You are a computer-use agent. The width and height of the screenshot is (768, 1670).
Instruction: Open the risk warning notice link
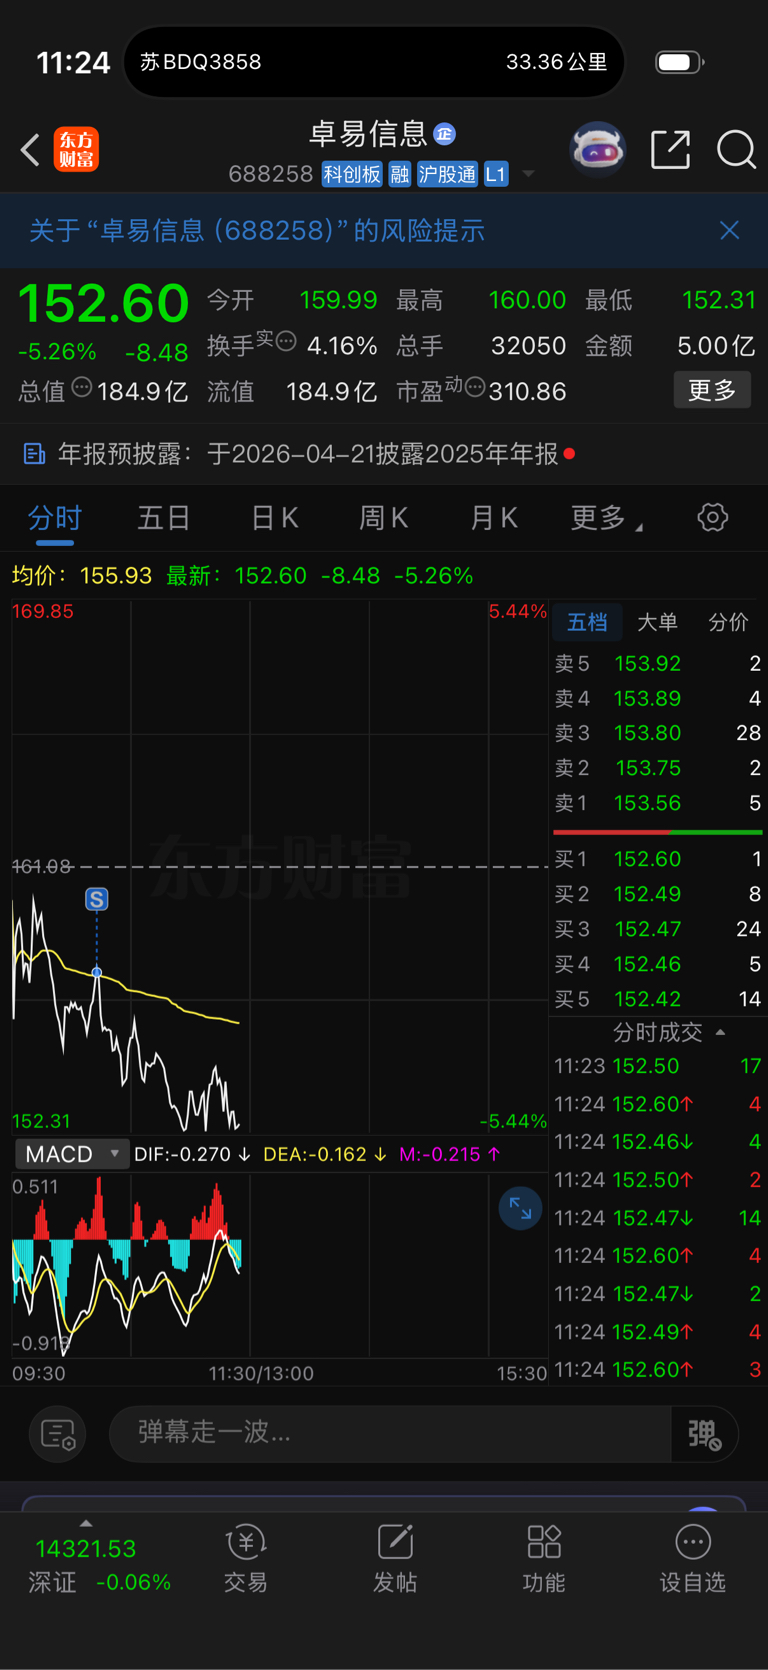tap(257, 231)
